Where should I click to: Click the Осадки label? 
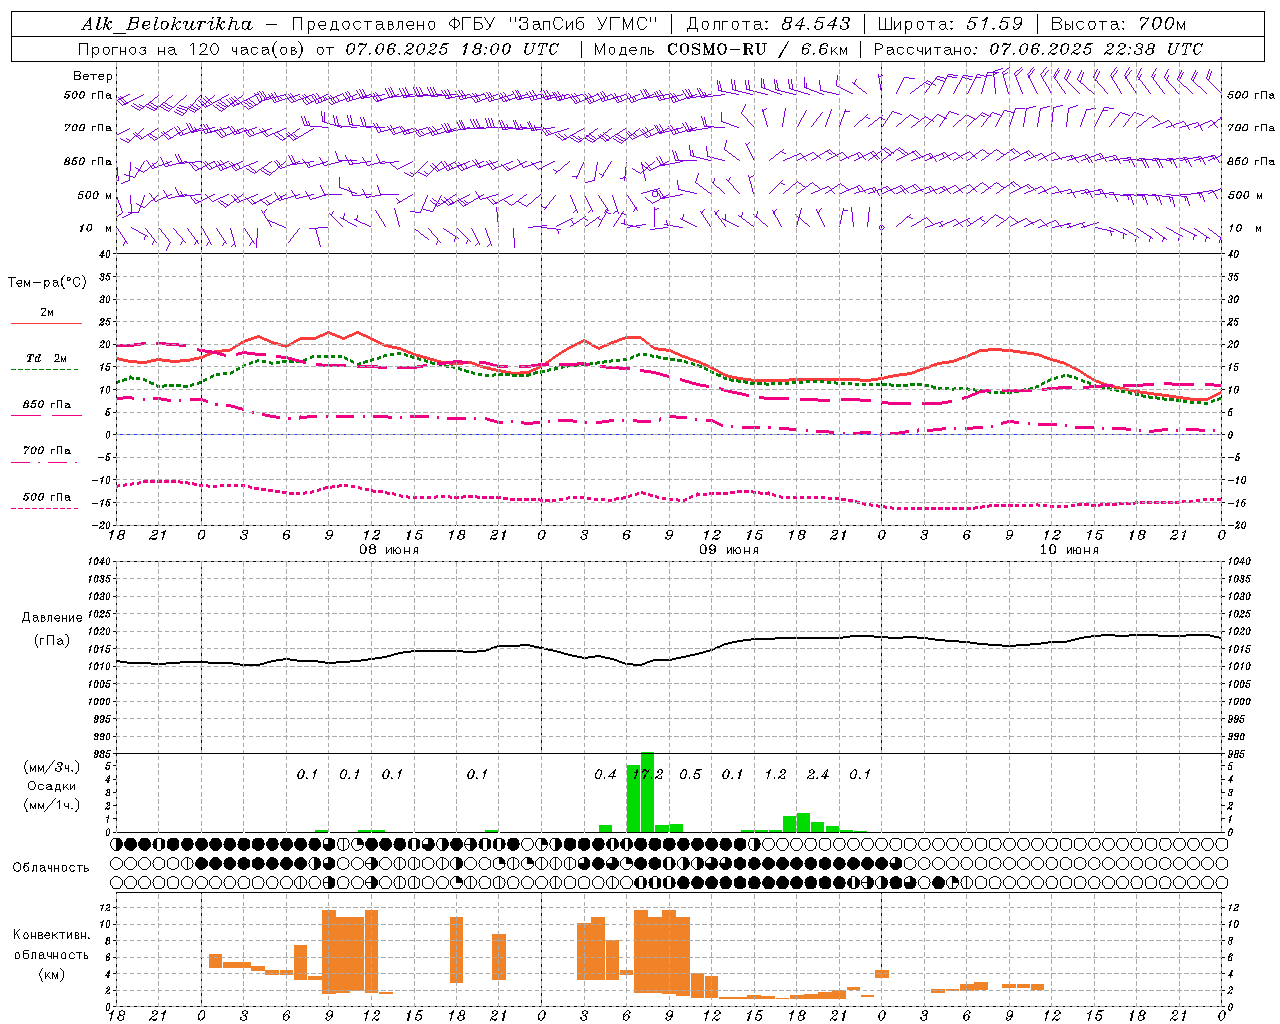(x=51, y=786)
